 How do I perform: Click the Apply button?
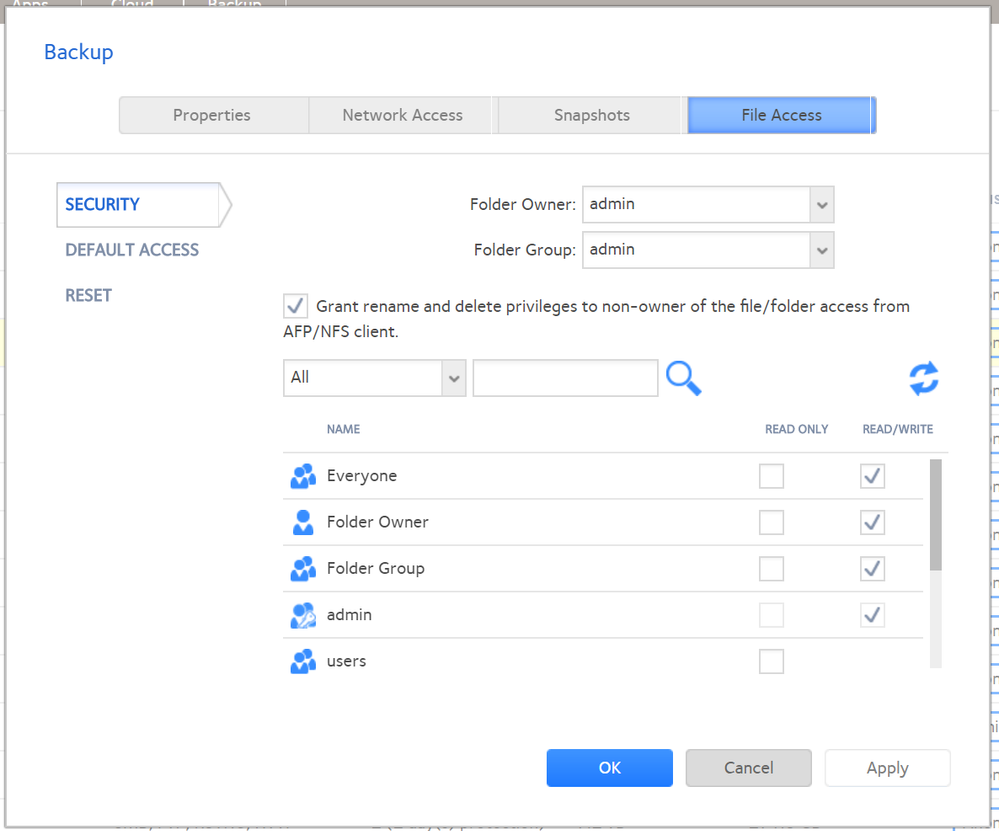[x=888, y=768]
